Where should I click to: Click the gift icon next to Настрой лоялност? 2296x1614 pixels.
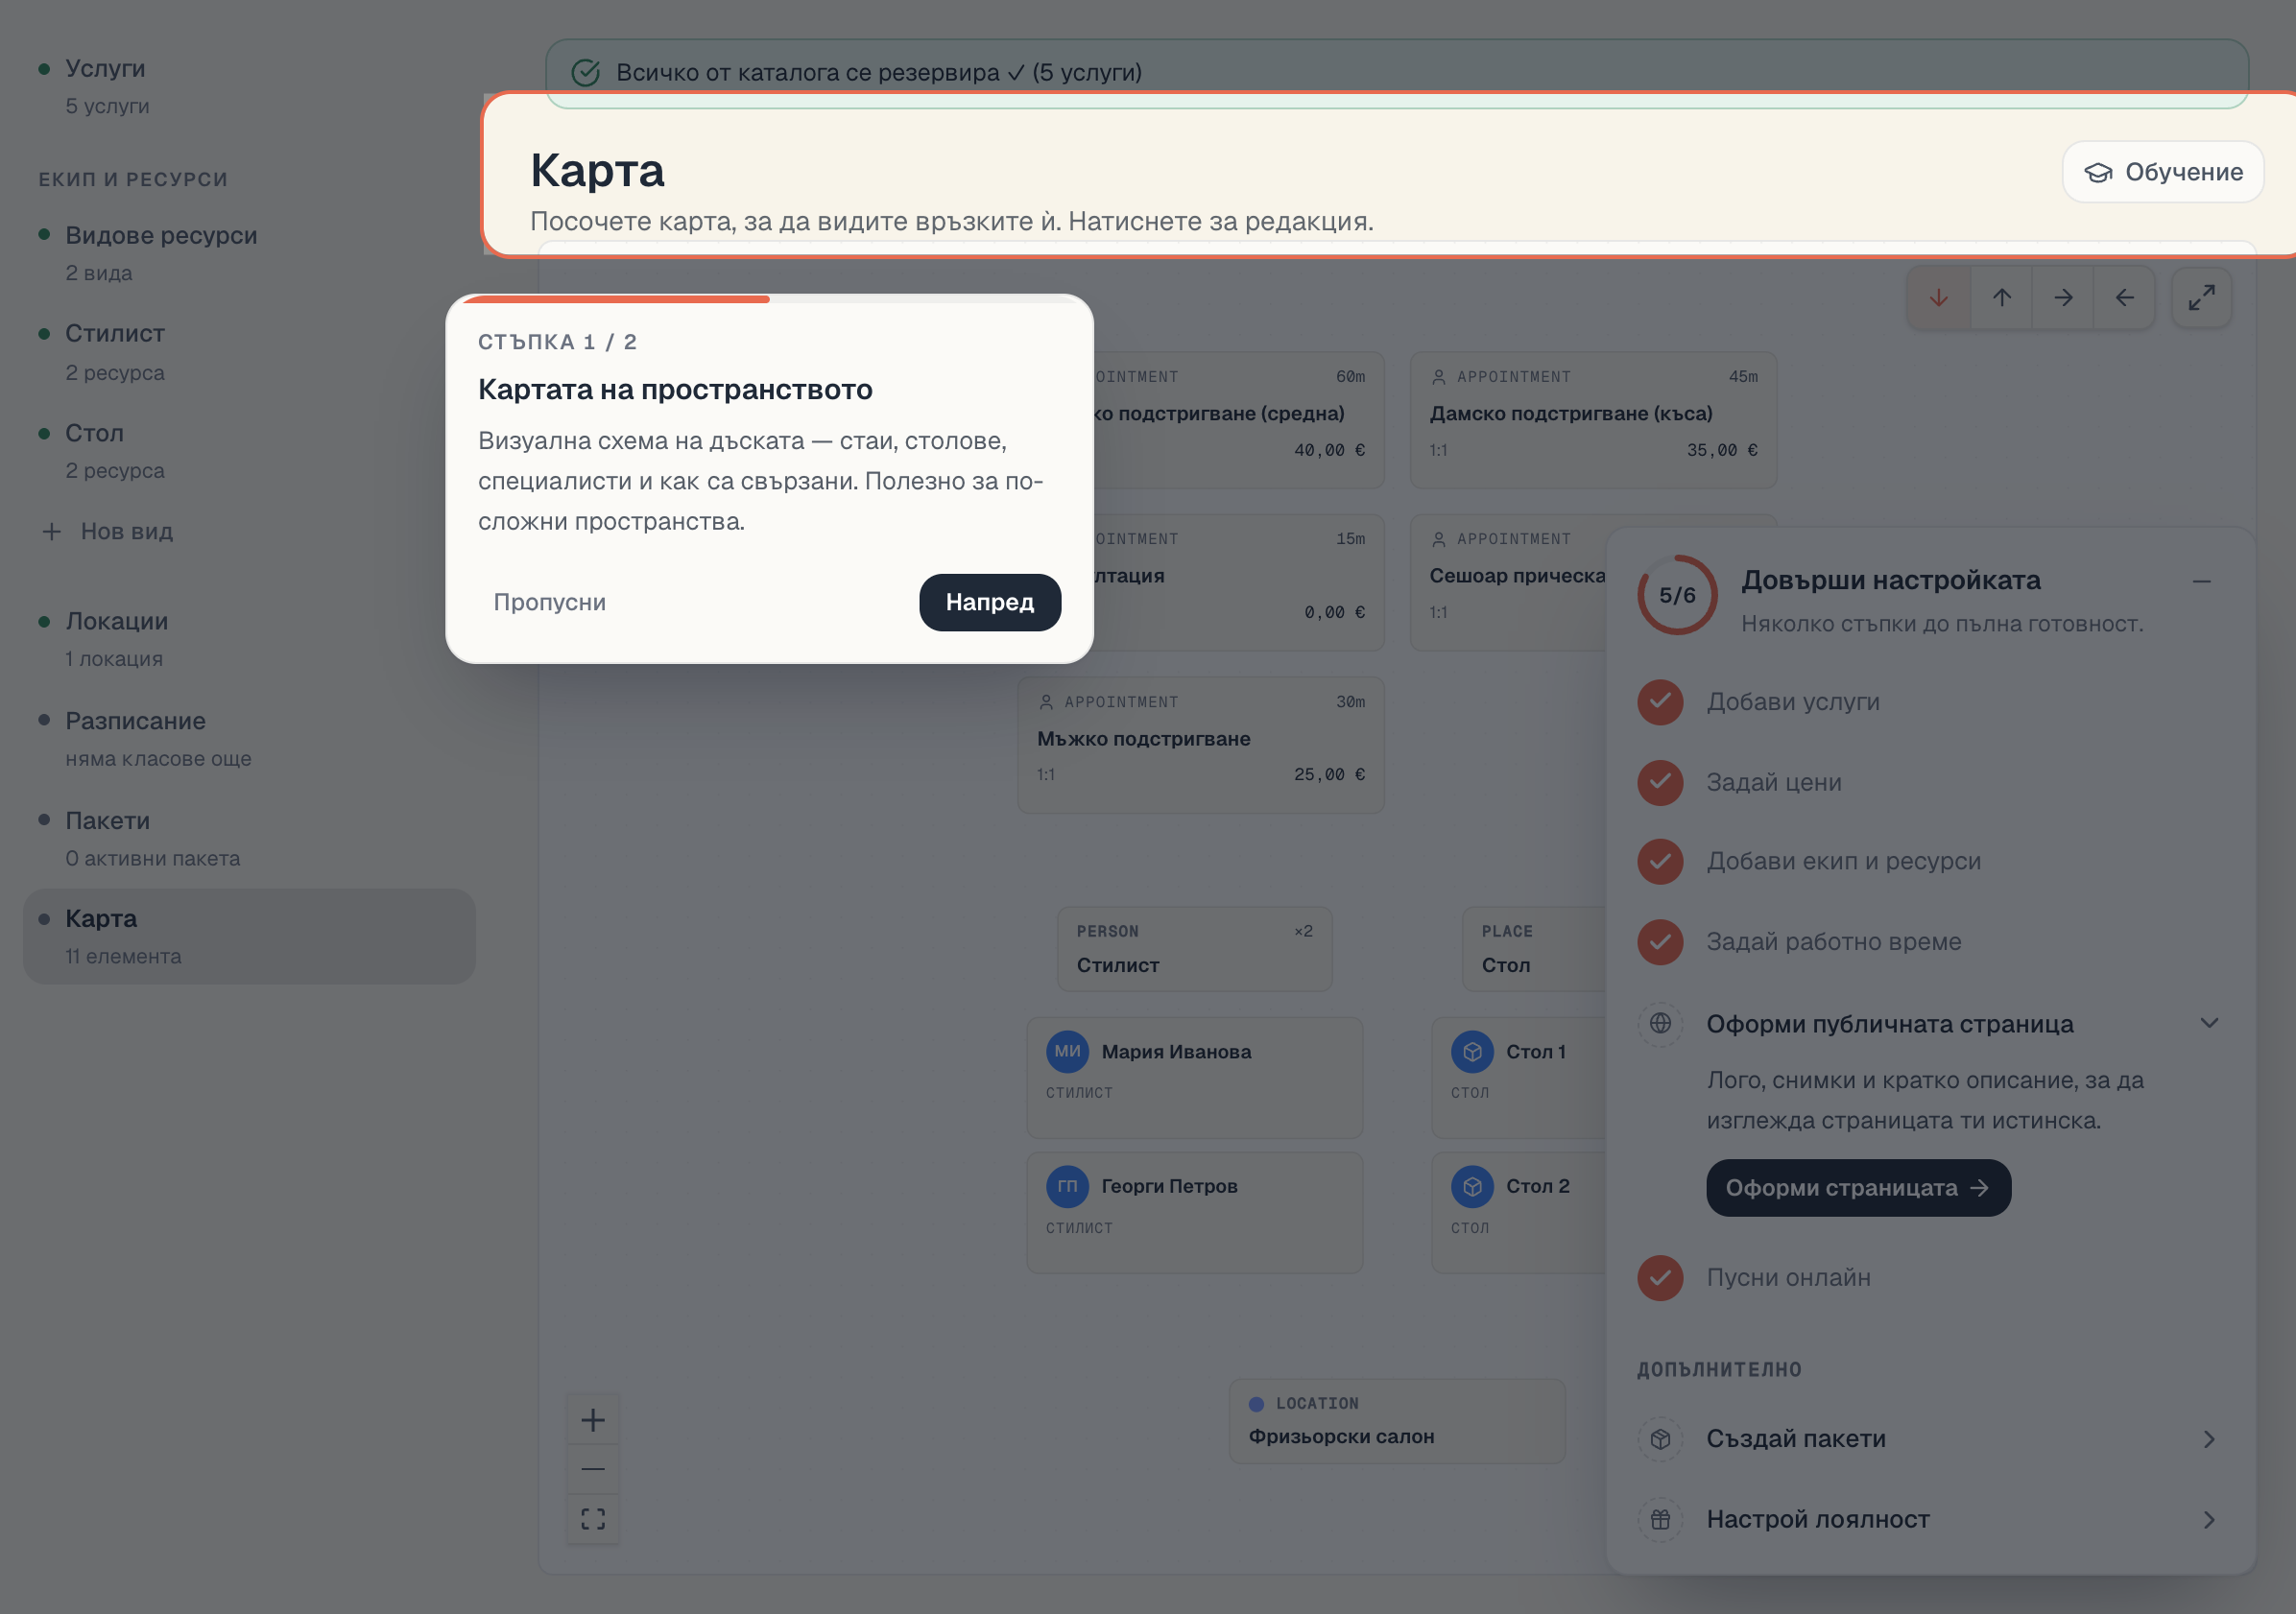[x=1660, y=1520]
